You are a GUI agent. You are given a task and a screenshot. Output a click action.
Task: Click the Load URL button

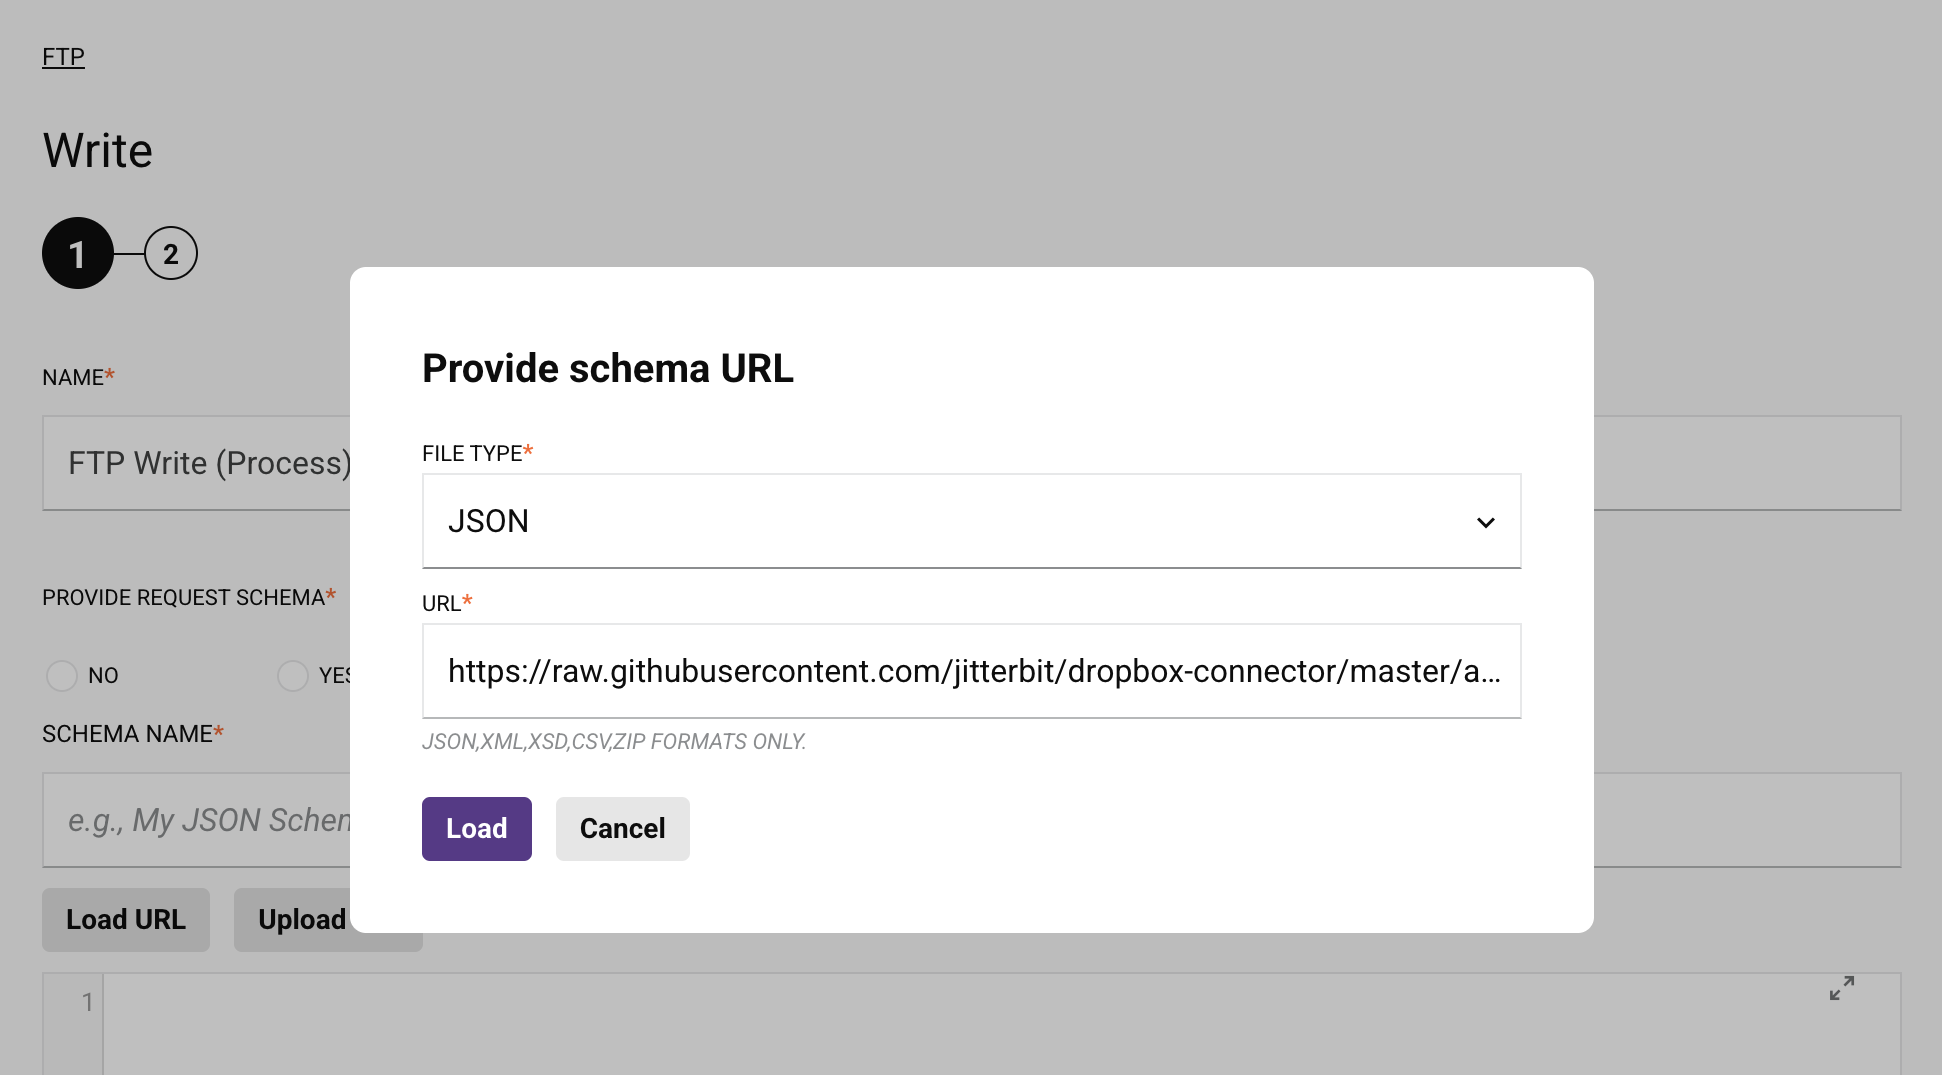coord(126,919)
